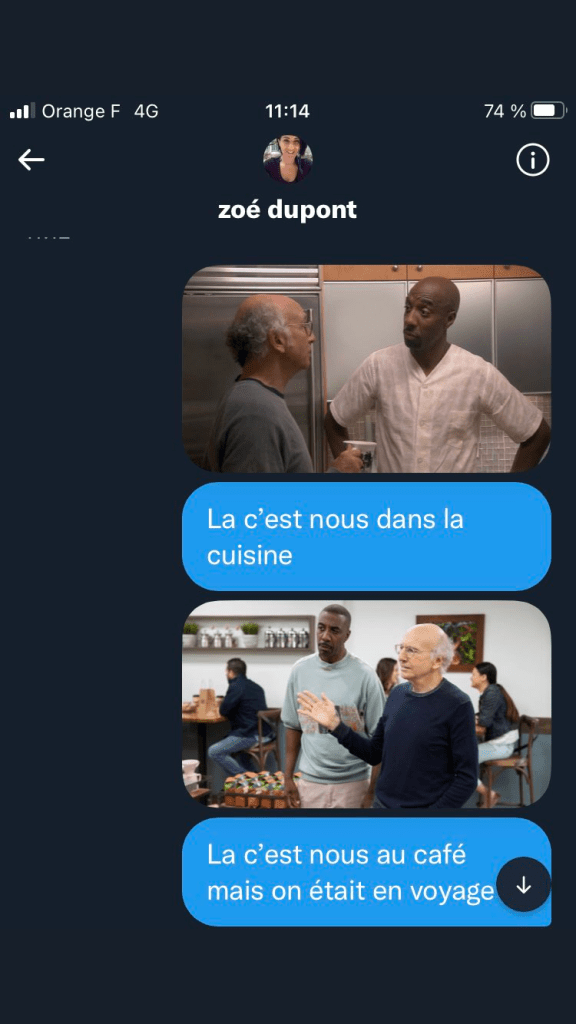Jump to latest messages with down-arrow button
This screenshot has width=576, height=1024.
523,885
